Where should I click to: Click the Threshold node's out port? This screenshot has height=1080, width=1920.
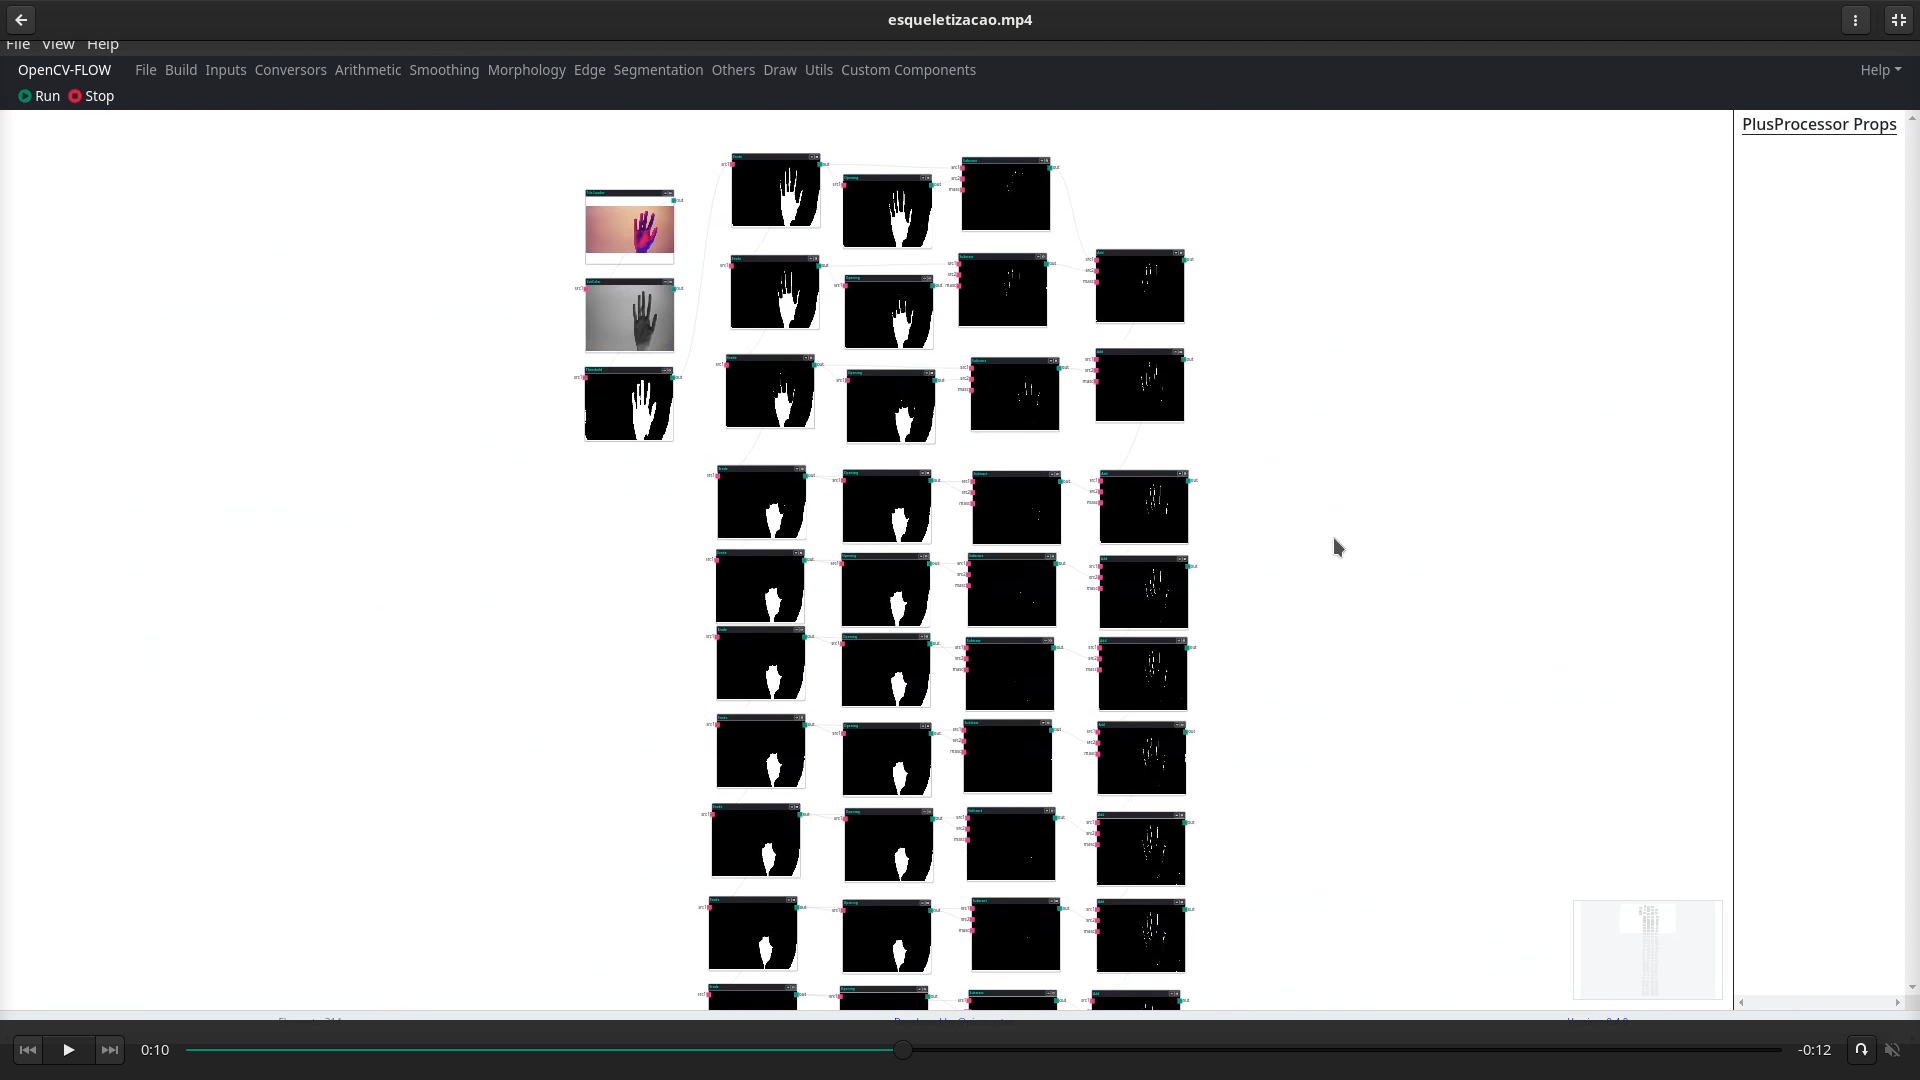[674, 377]
